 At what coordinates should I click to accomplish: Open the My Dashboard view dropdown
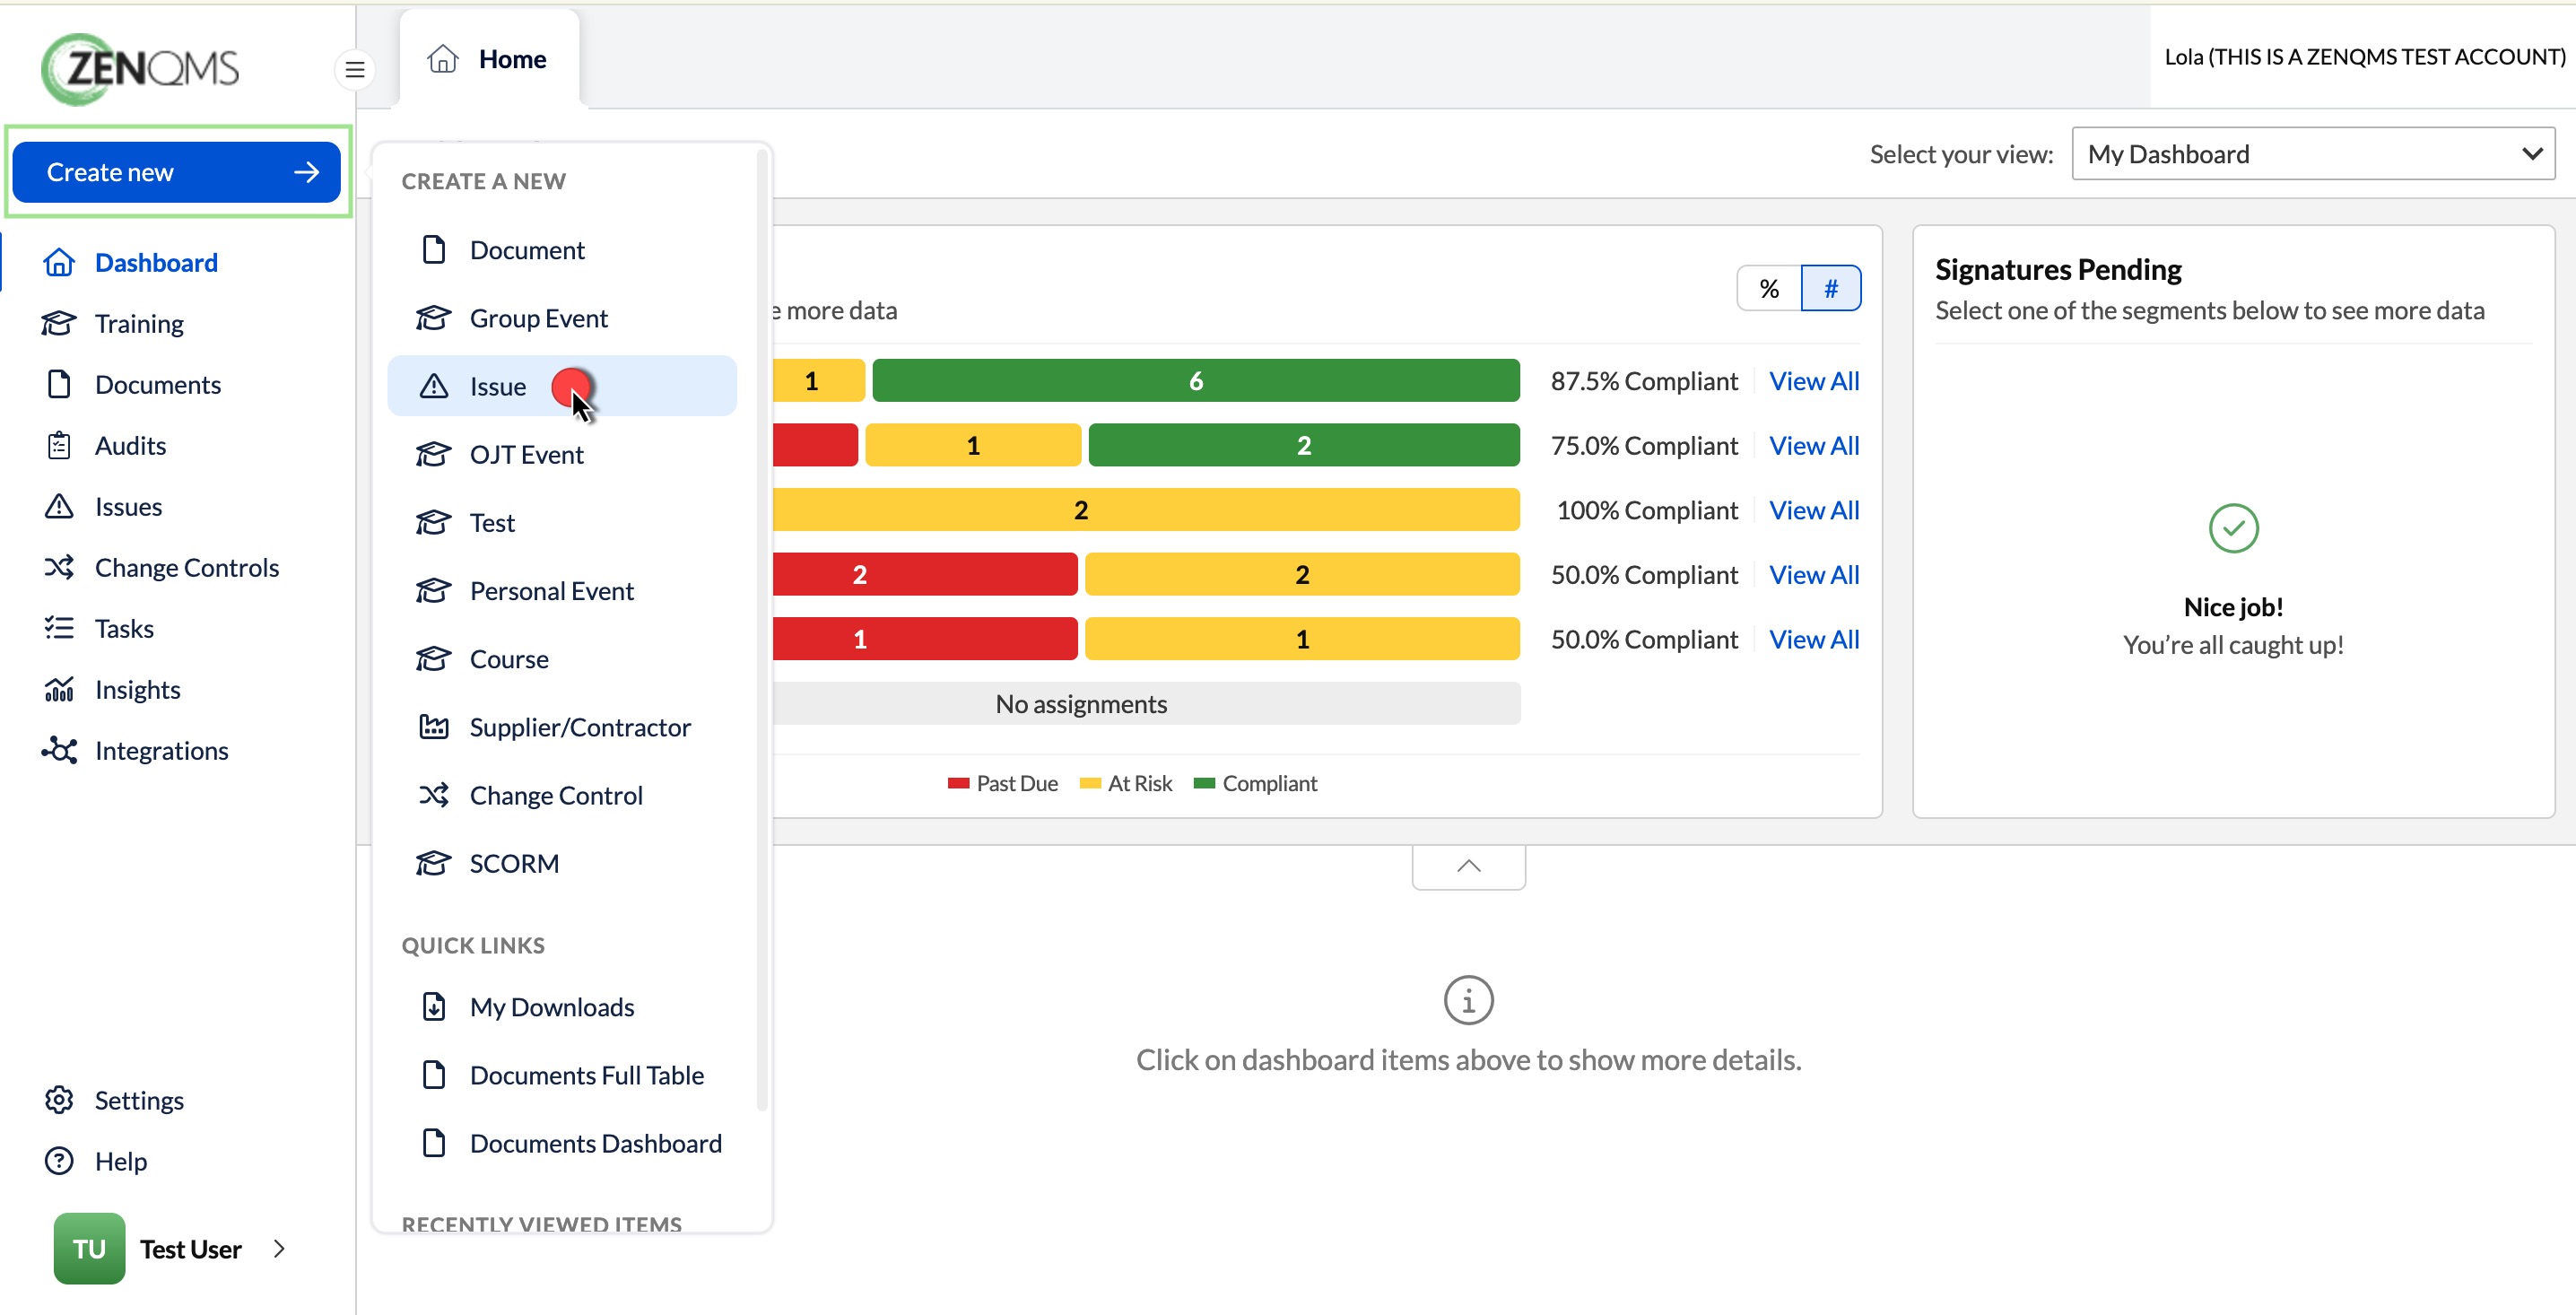pos(2313,154)
